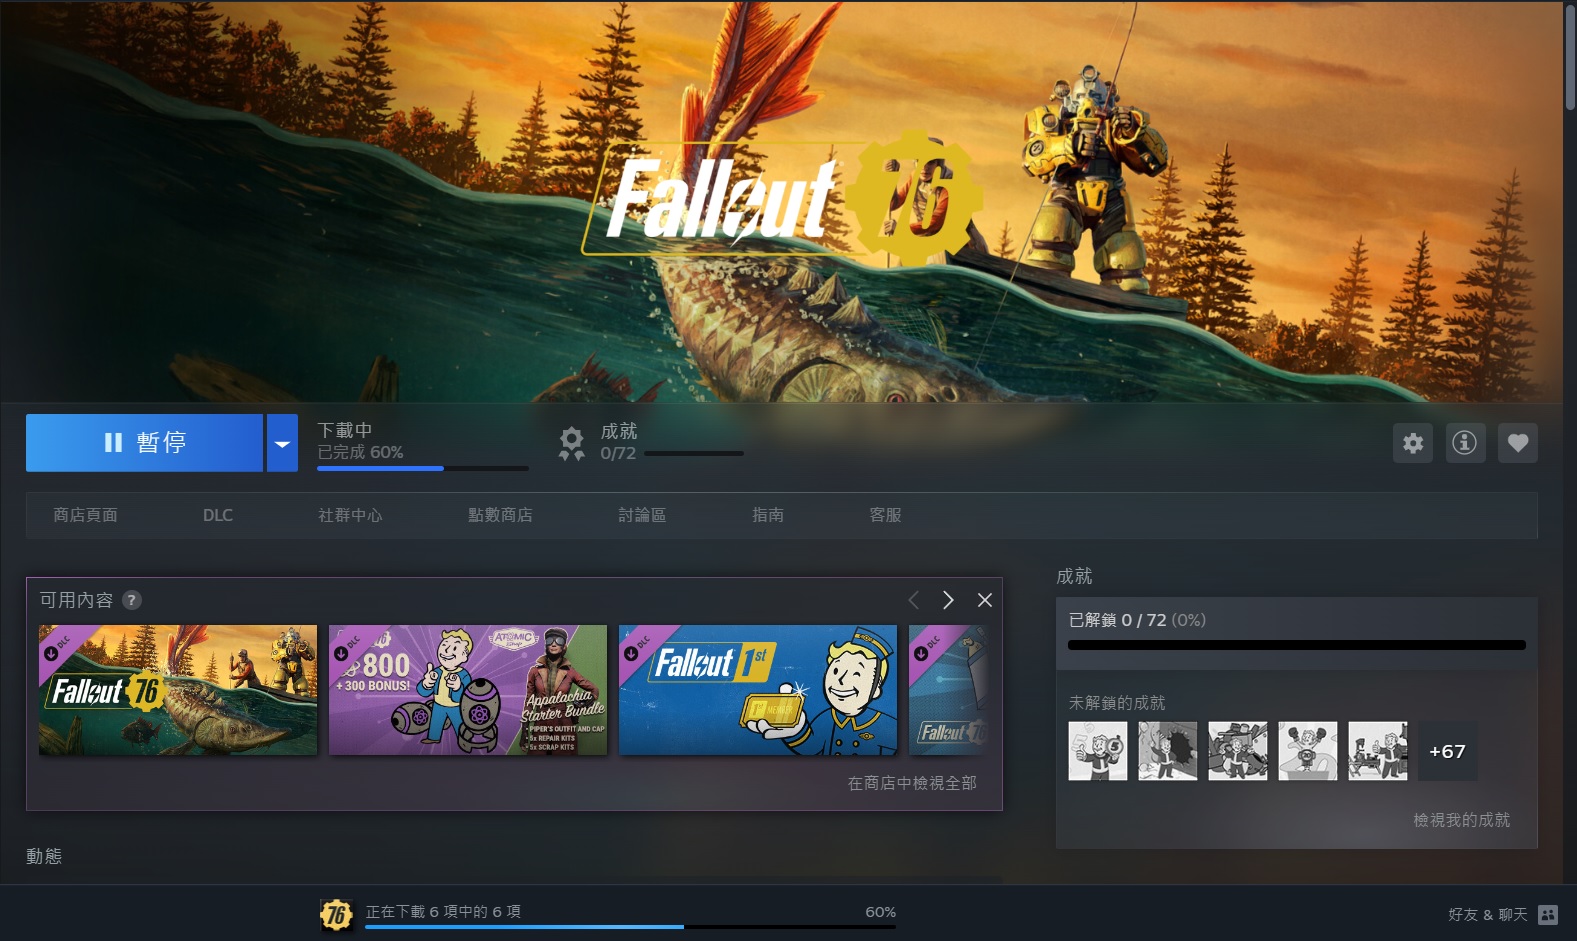Open the DLC tab

pos(218,515)
